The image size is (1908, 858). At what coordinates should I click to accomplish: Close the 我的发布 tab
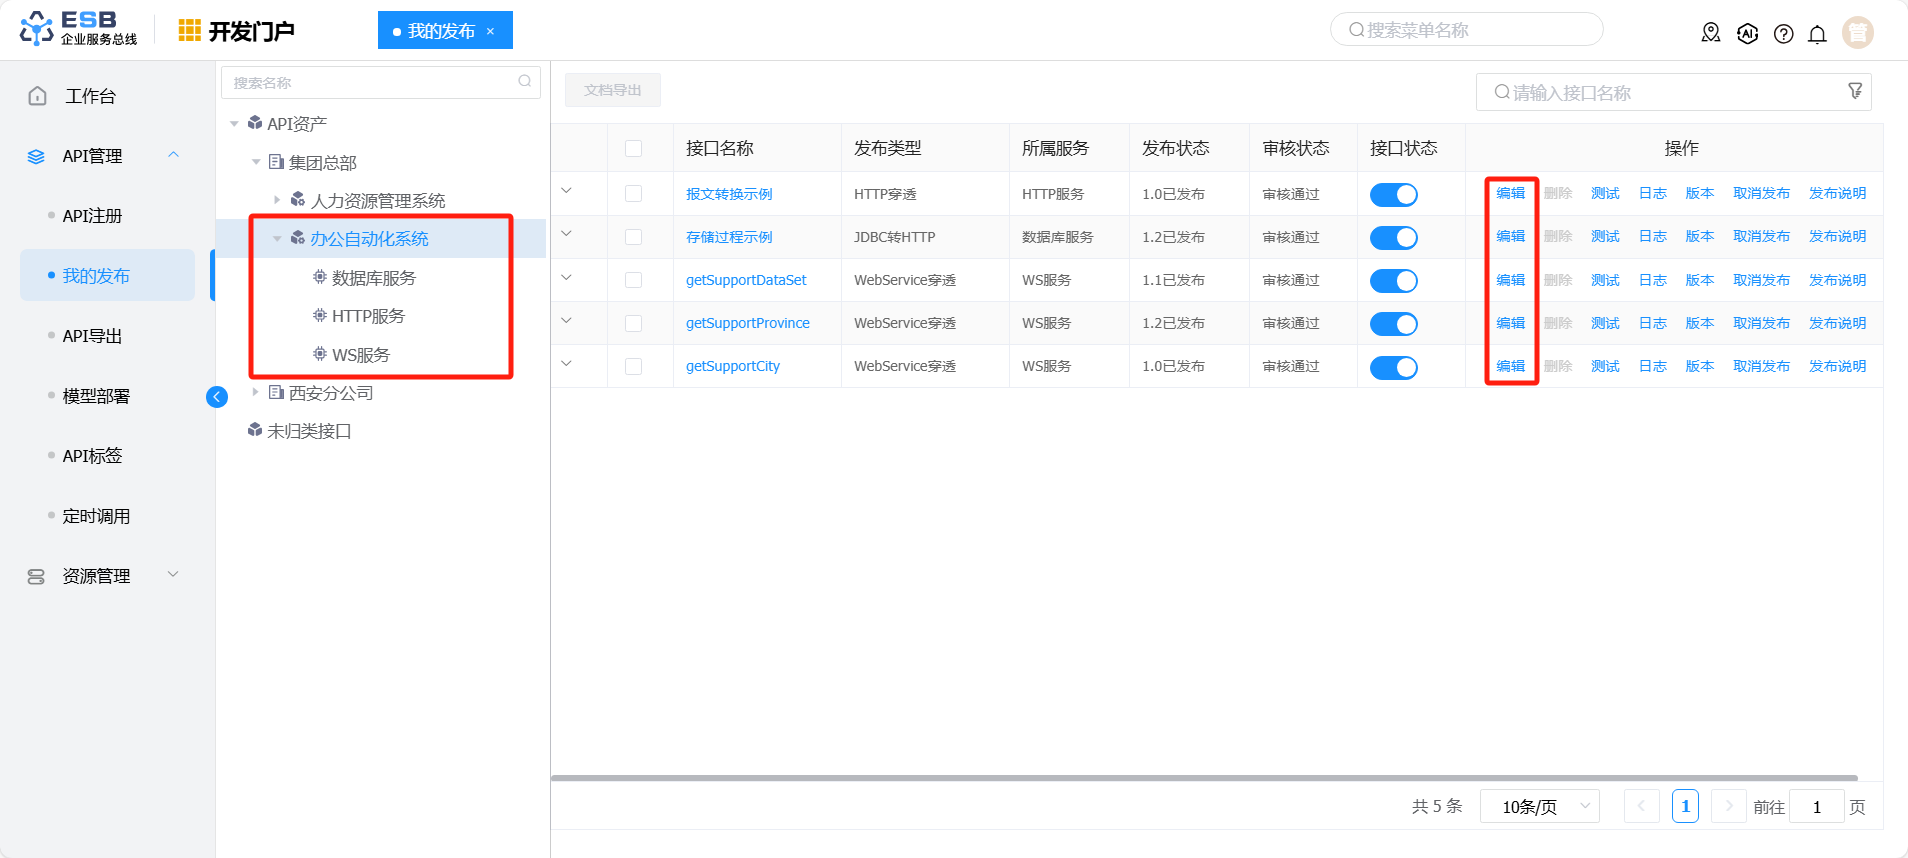(x=490, y=31)
